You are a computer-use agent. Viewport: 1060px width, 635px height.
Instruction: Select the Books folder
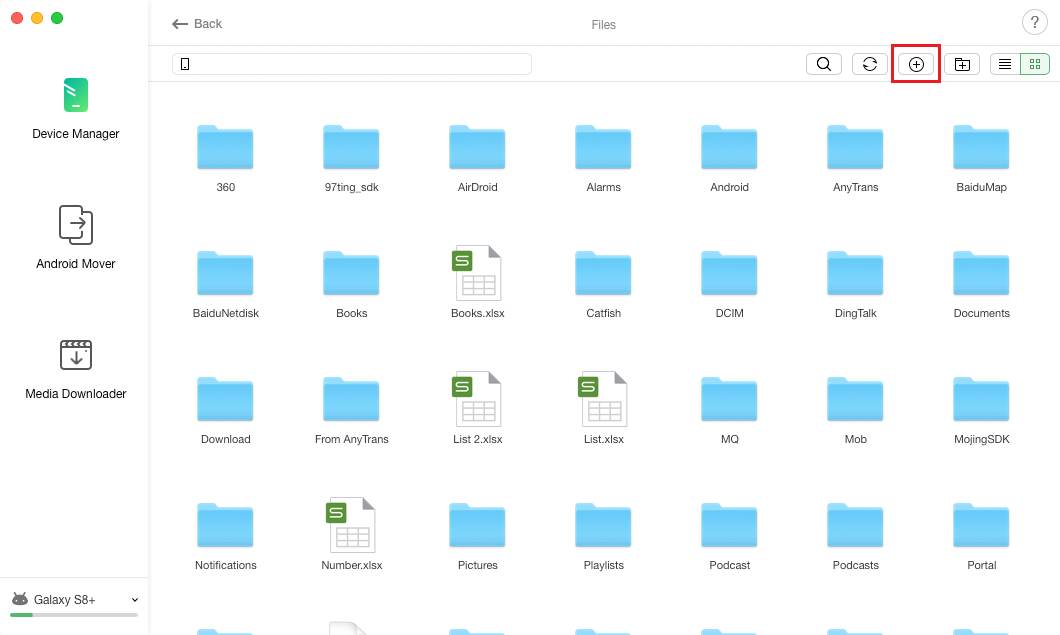point(352,273)
